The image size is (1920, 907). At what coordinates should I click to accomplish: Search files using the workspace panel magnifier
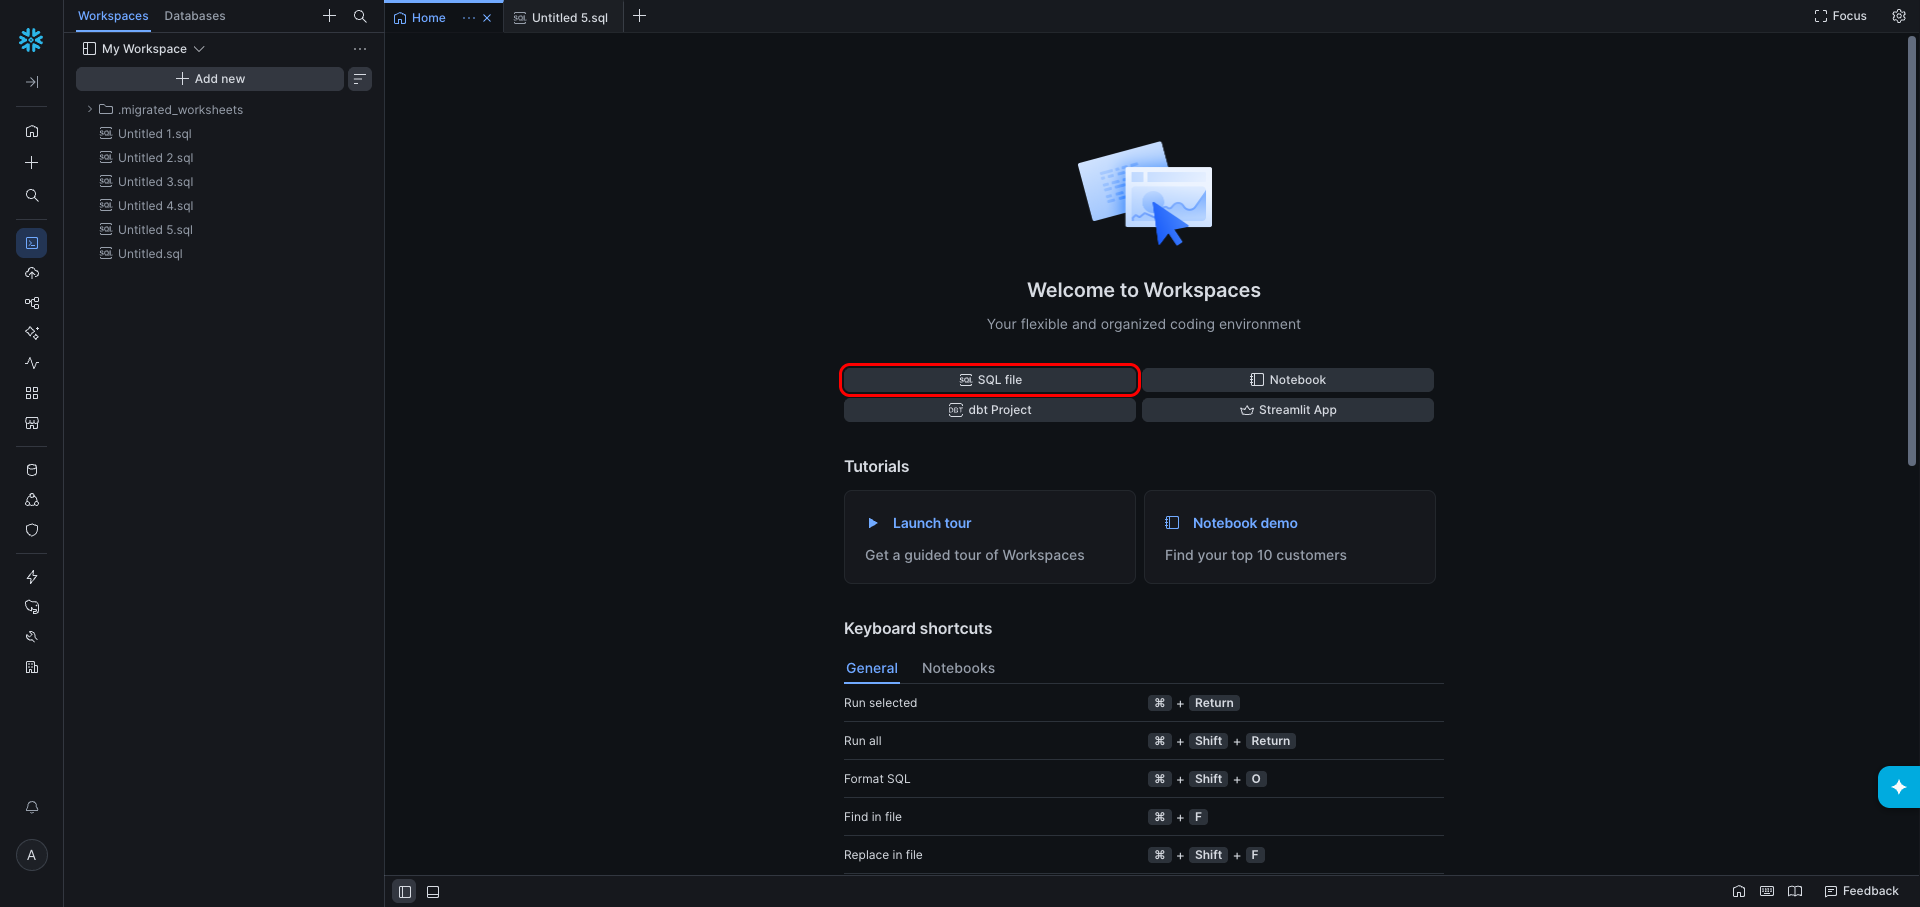click(x=360, y=16)
